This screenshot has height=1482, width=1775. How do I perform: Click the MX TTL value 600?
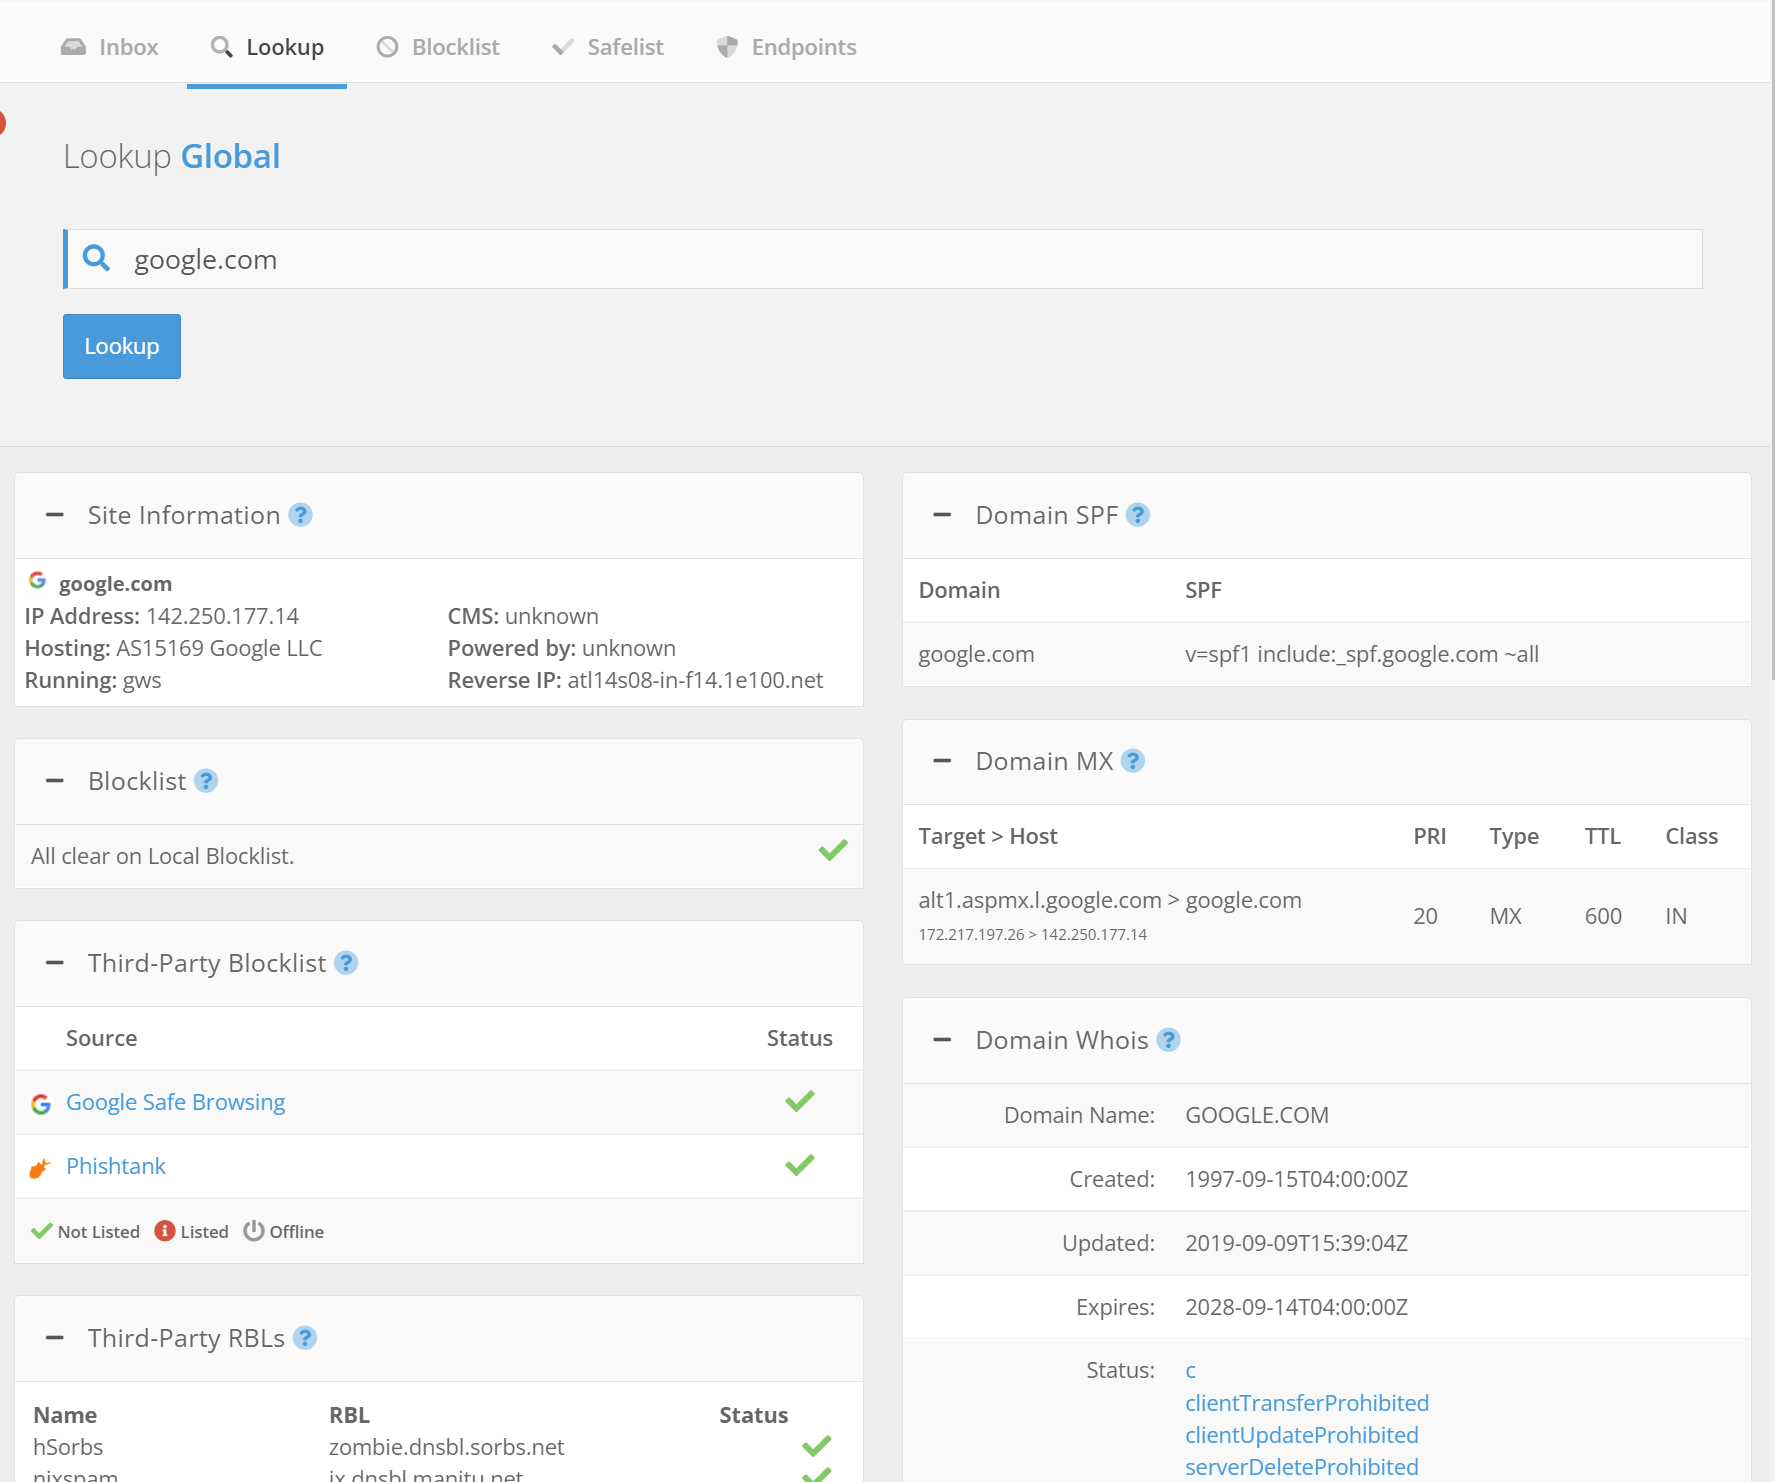pyautogui.click(x=1603, y=916)
